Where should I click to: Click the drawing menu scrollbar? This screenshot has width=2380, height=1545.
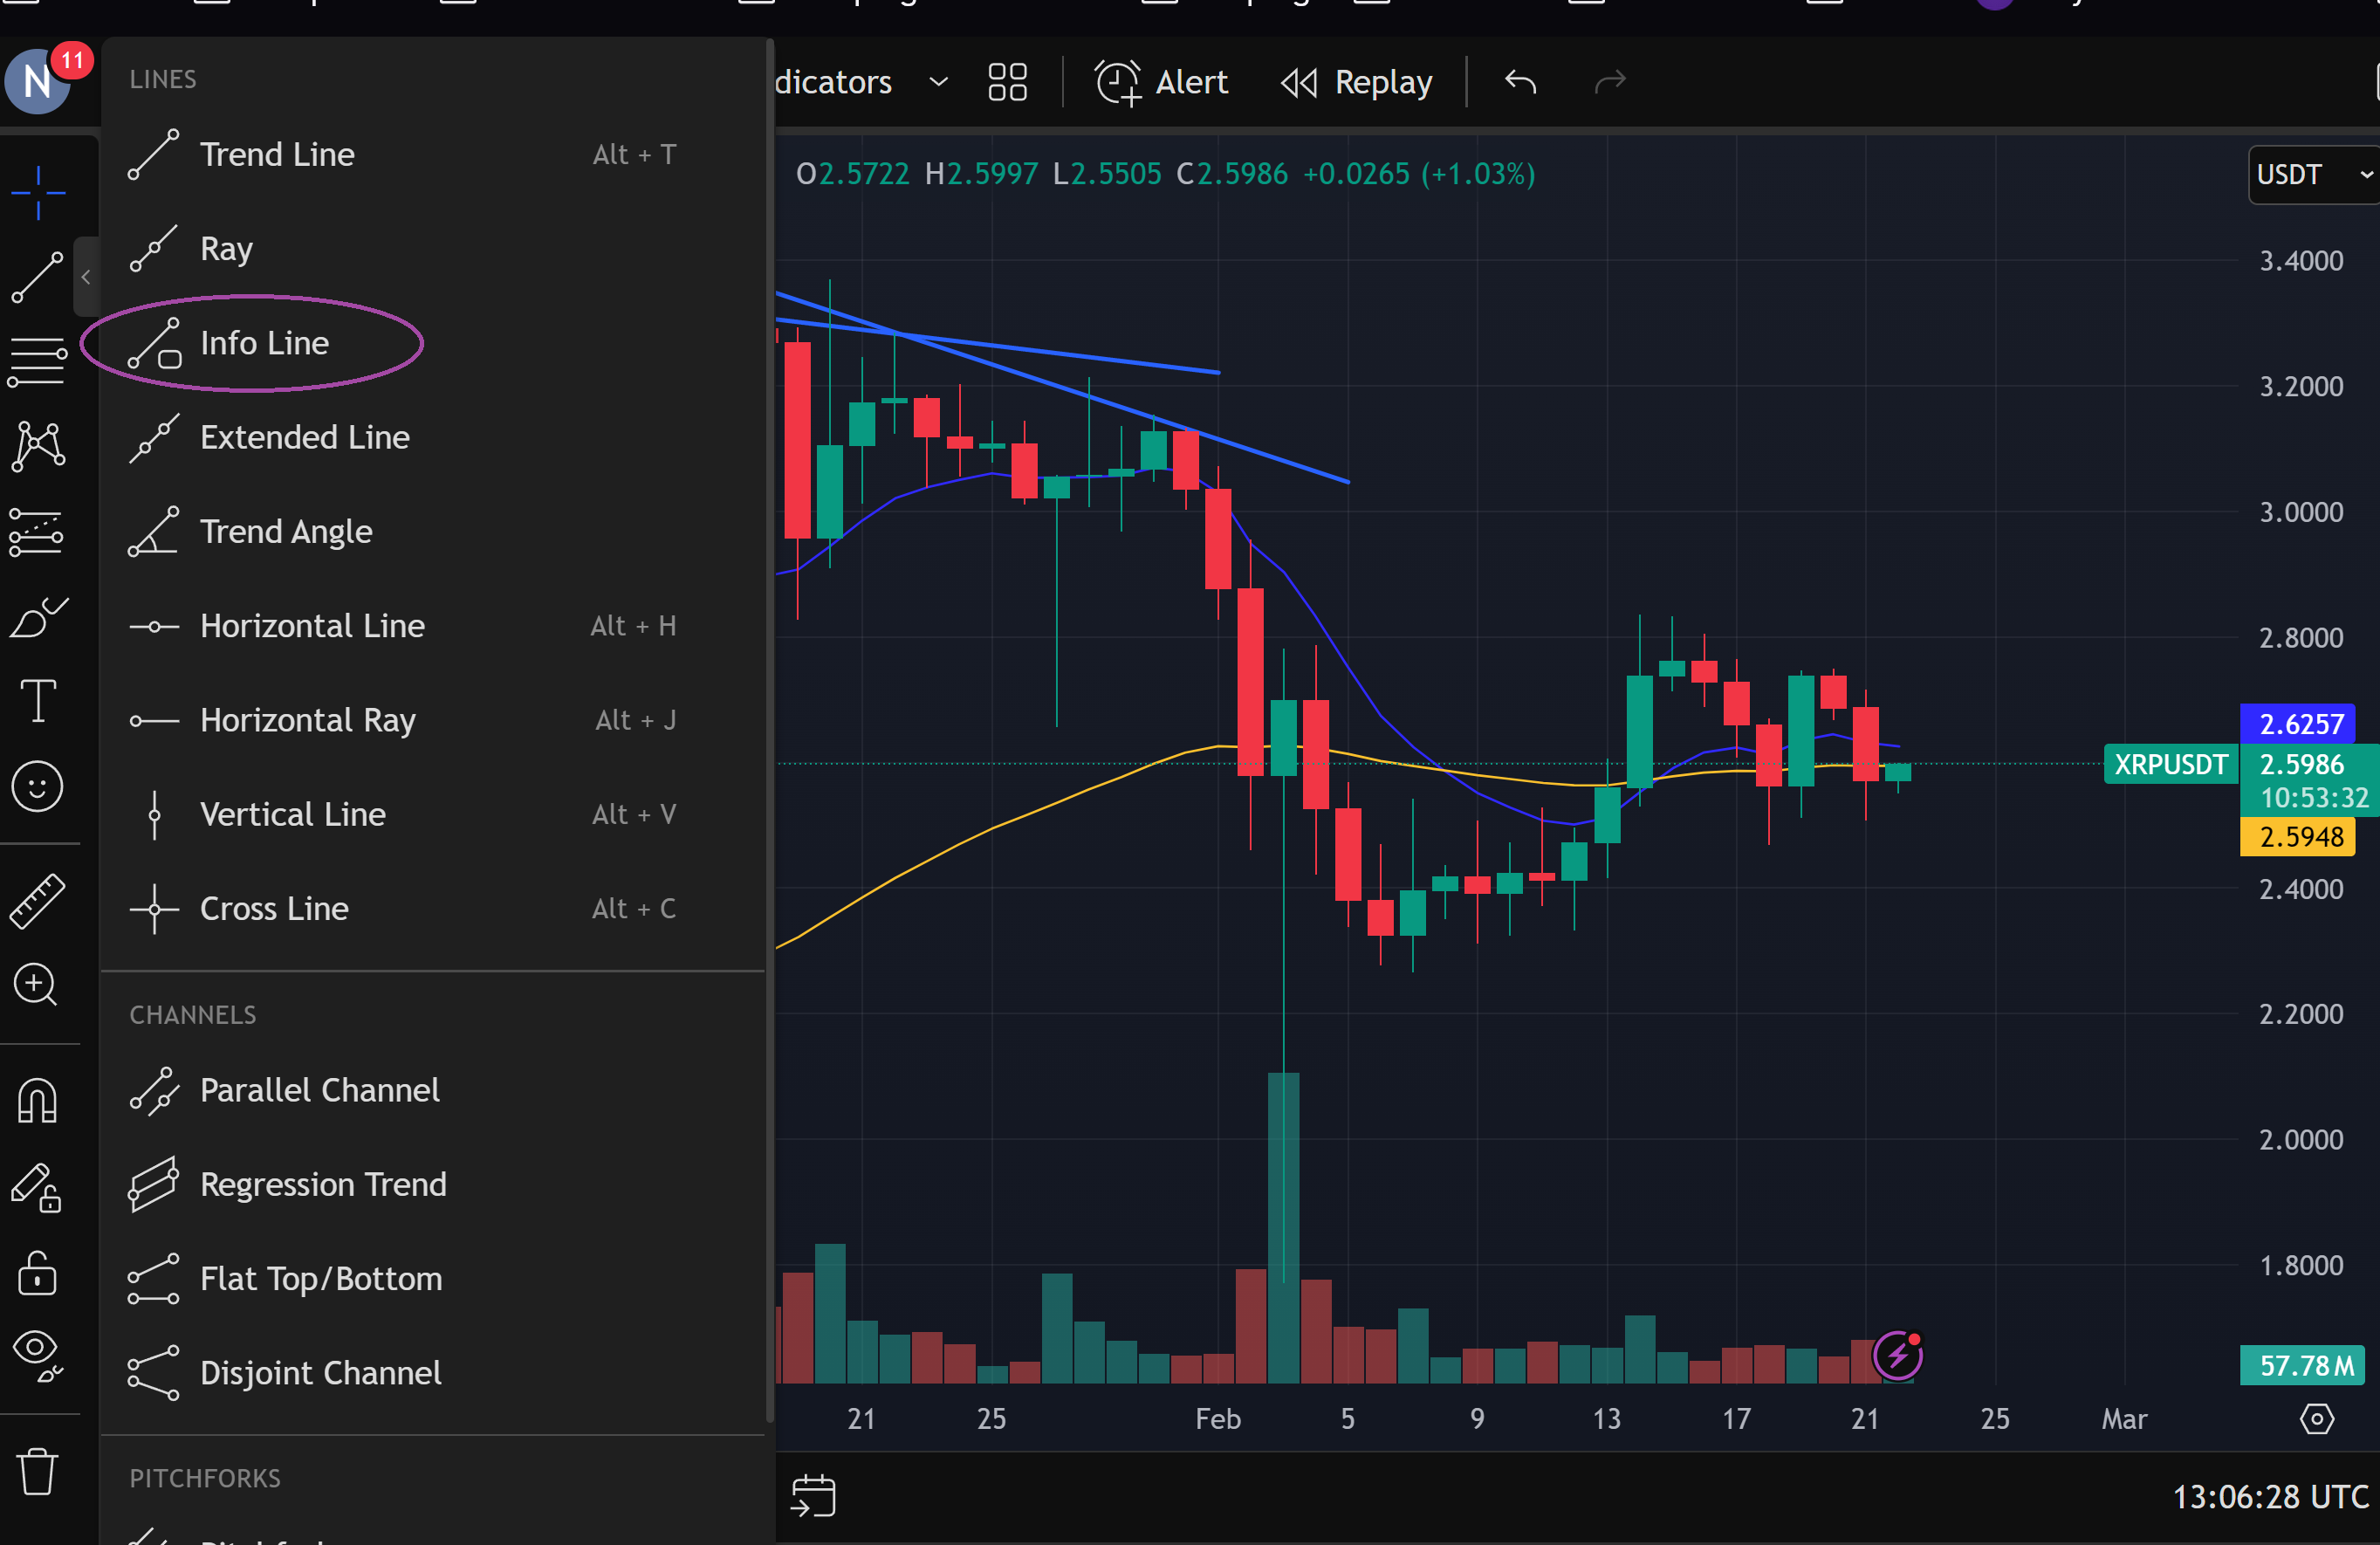769,730
